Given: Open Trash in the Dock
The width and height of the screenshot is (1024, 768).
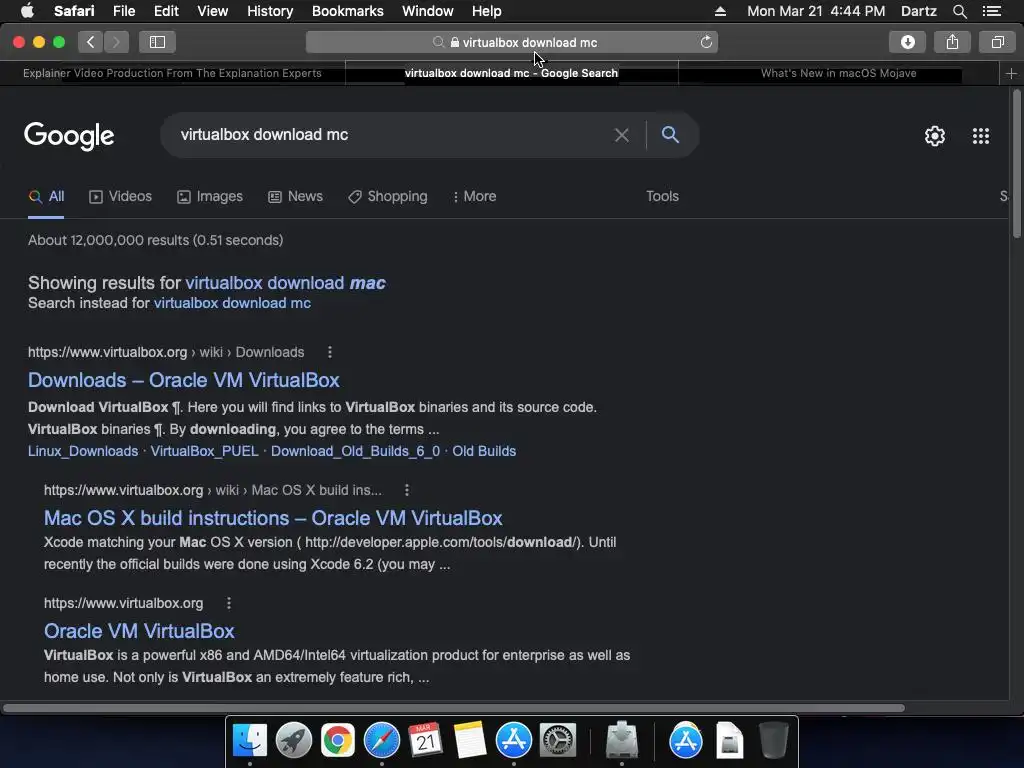Looking at the screenshot, I should pos(774,741).
